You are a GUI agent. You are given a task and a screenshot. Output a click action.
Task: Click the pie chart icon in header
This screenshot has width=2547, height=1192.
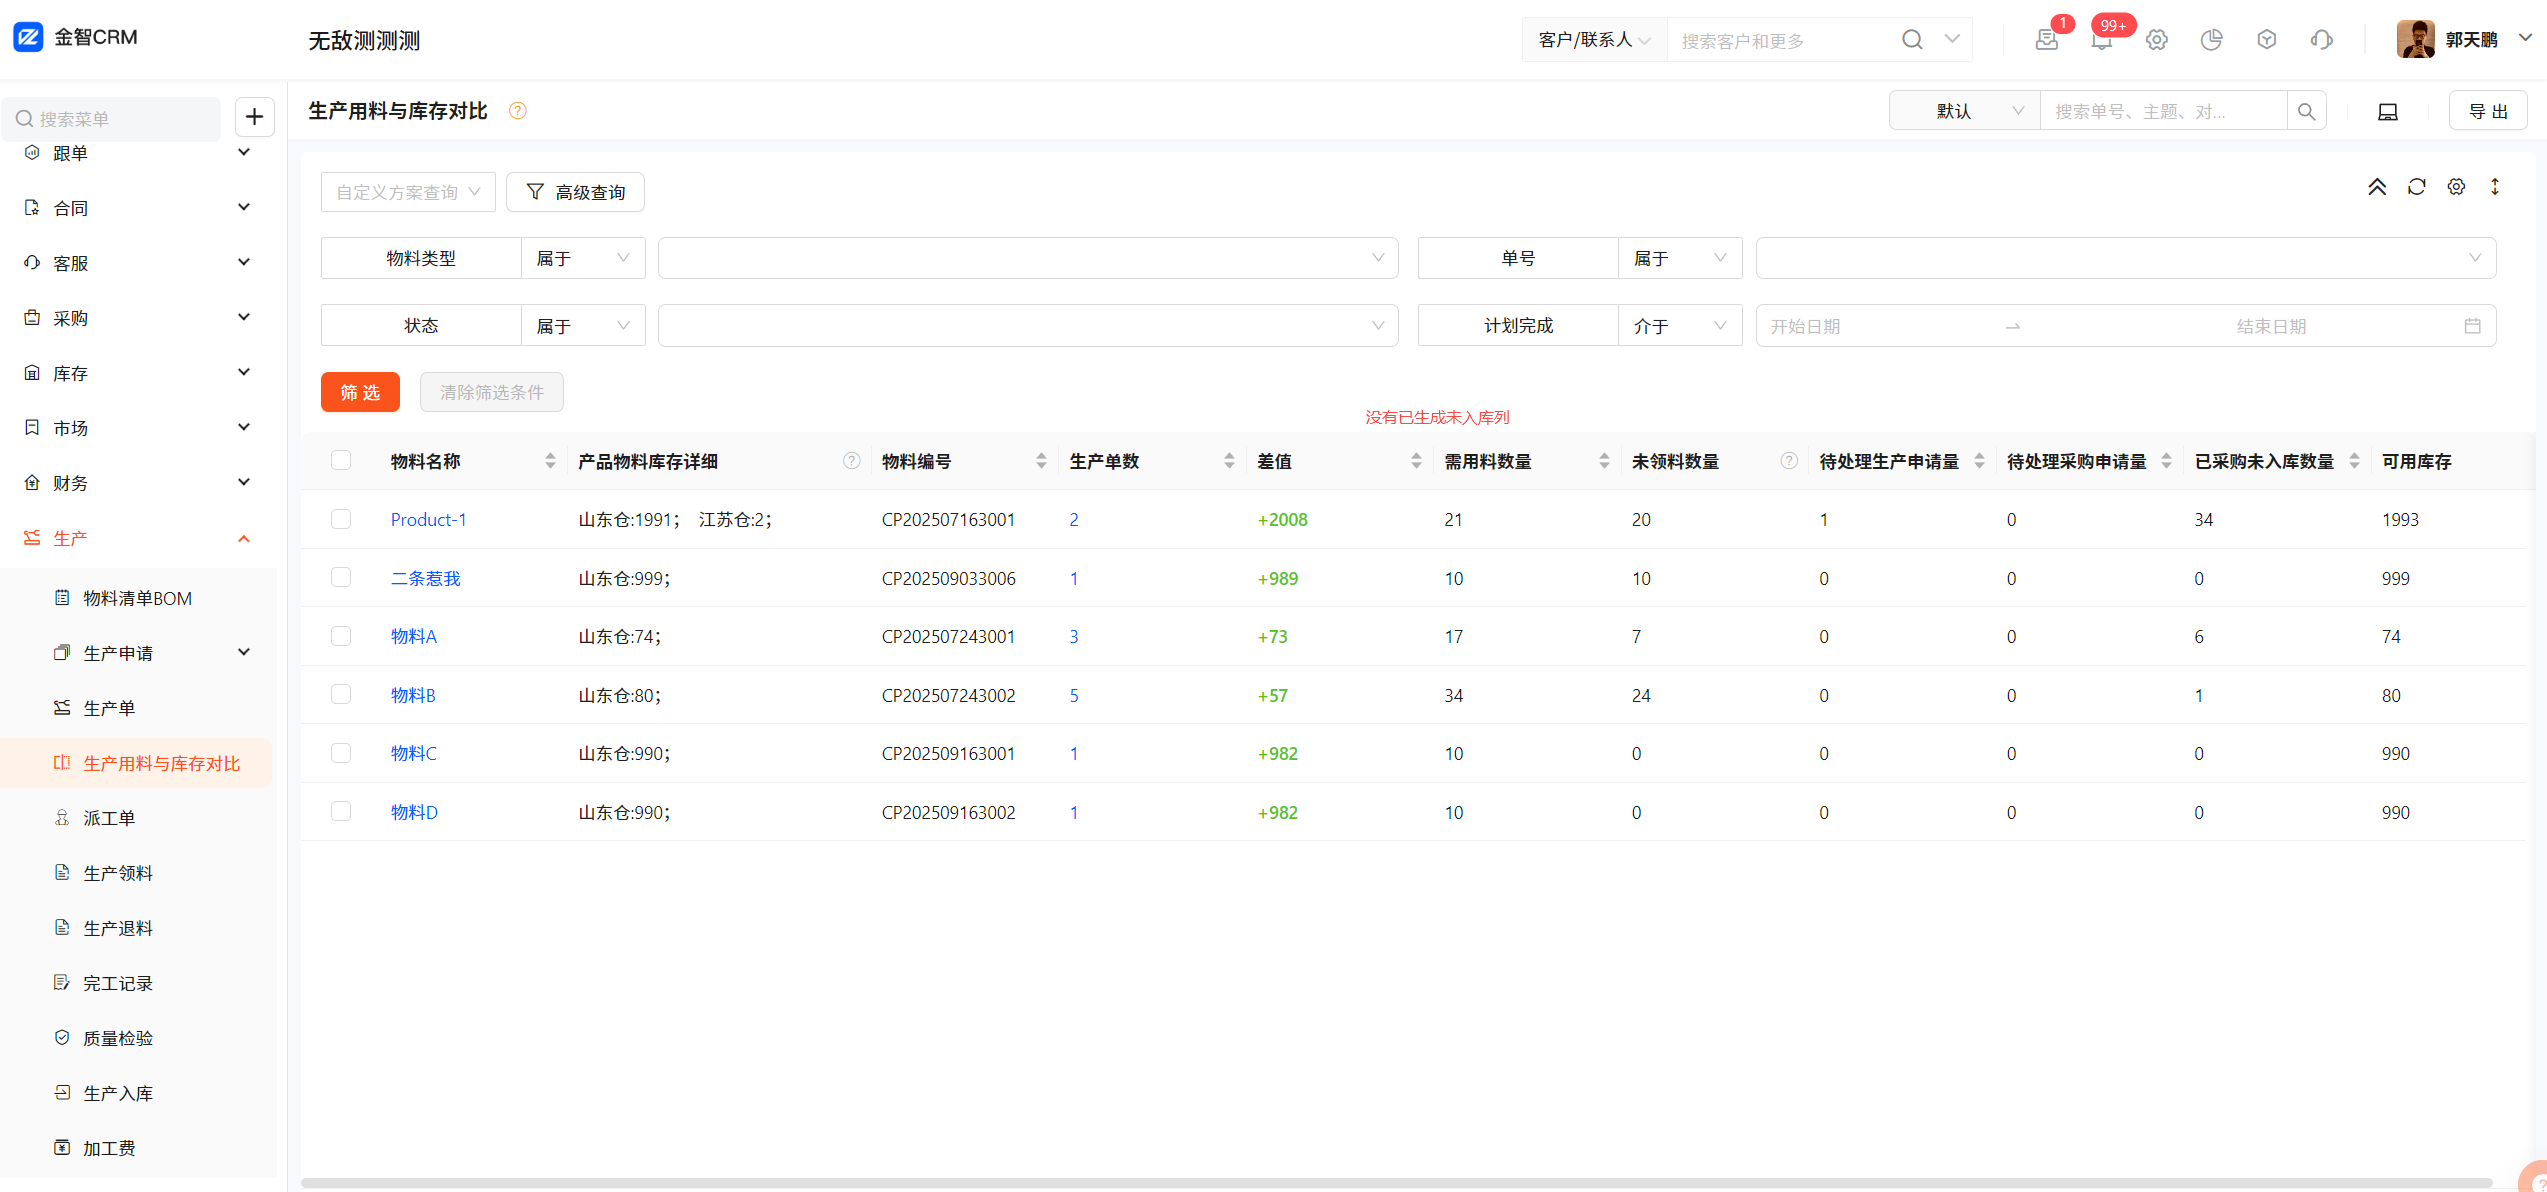tap(2211, 40)
